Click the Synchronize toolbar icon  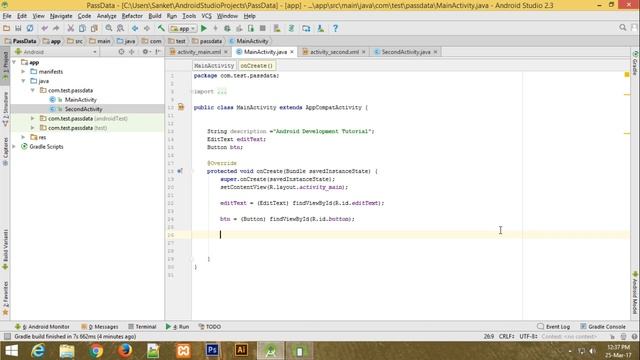pyautogui.click(x=30, y=28)
